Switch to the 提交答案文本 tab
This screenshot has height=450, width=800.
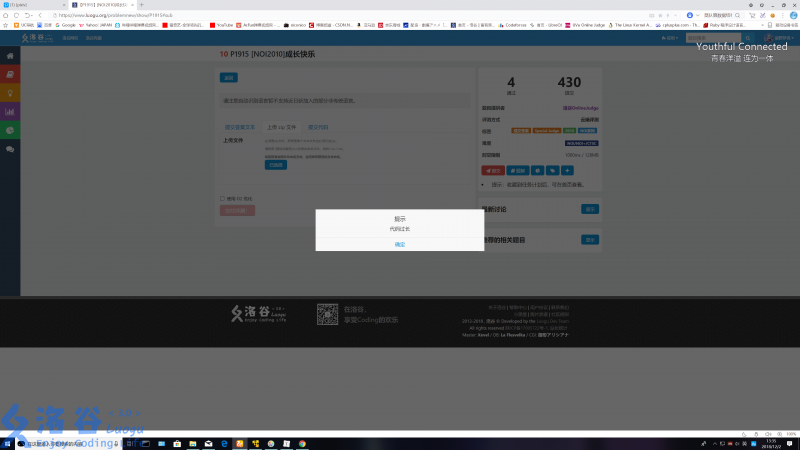point(239,128)
